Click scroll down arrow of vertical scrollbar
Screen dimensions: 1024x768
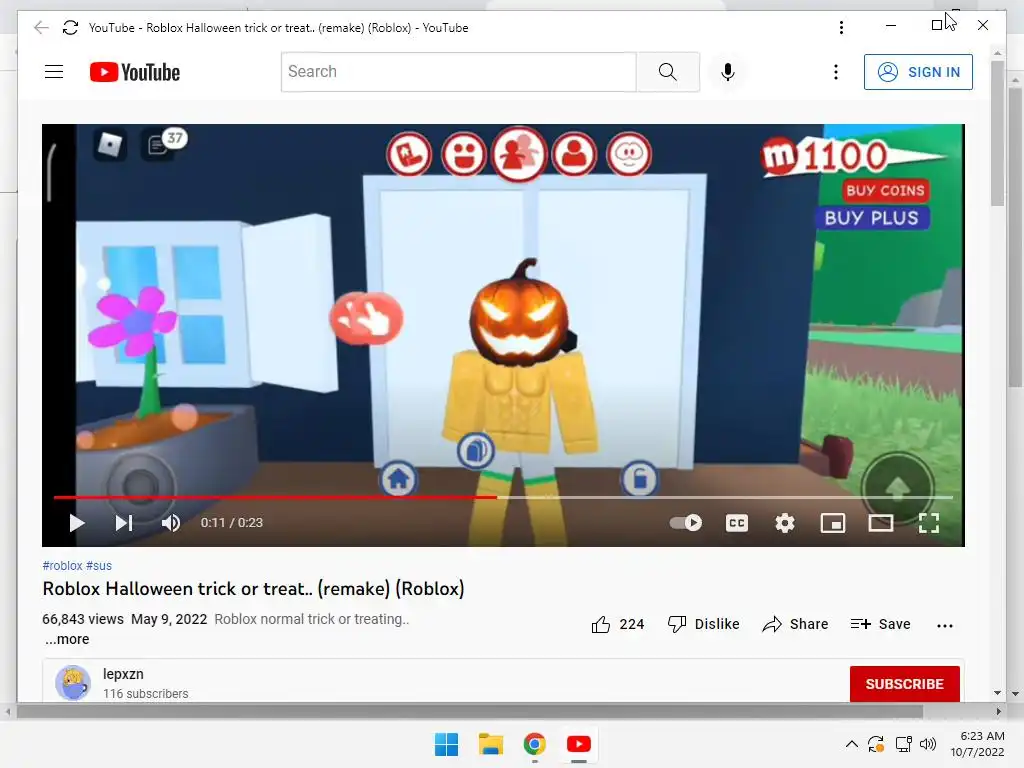click(997, 693)
